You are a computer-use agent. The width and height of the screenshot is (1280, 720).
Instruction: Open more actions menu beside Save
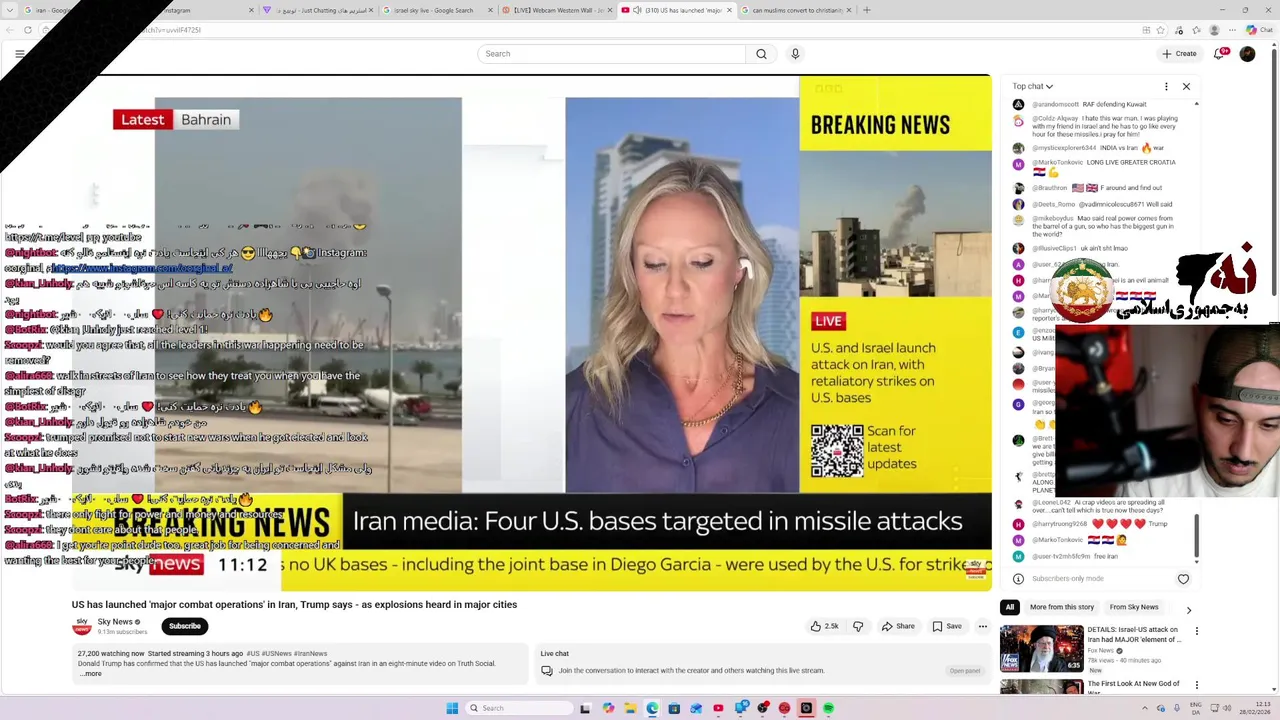coord(982,626)
